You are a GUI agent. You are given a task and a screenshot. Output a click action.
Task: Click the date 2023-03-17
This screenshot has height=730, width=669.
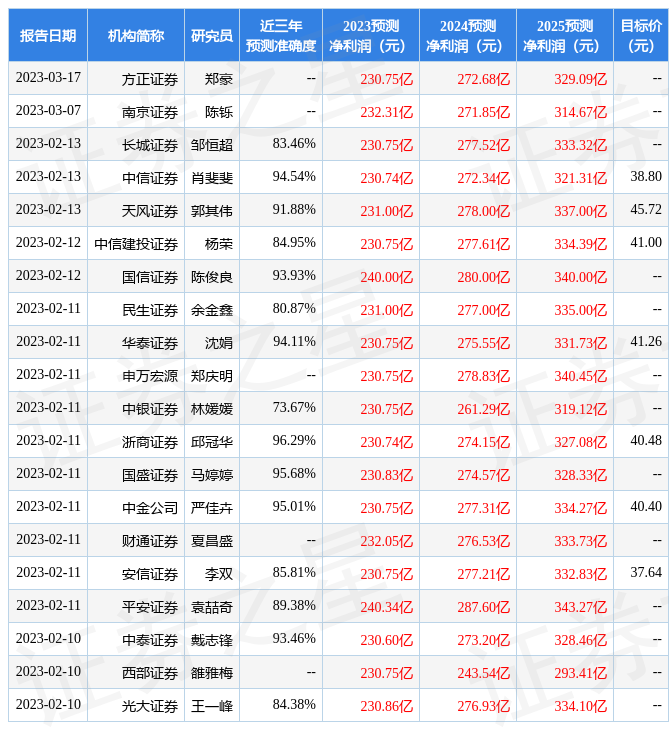[x=48, y=77]
